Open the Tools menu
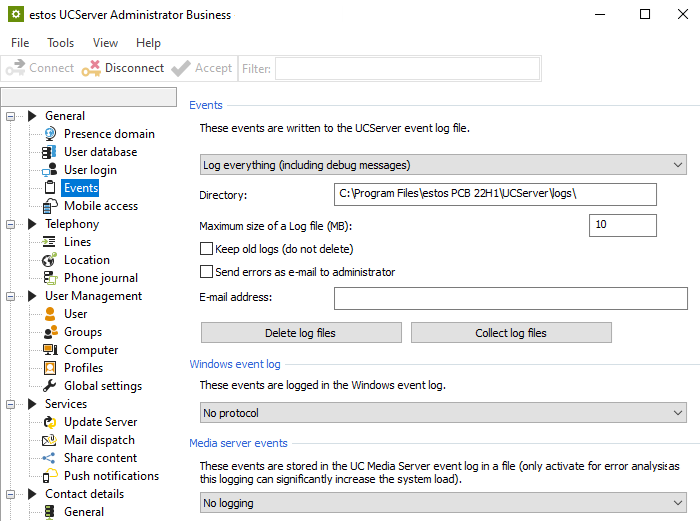 [x=60, y=43]
